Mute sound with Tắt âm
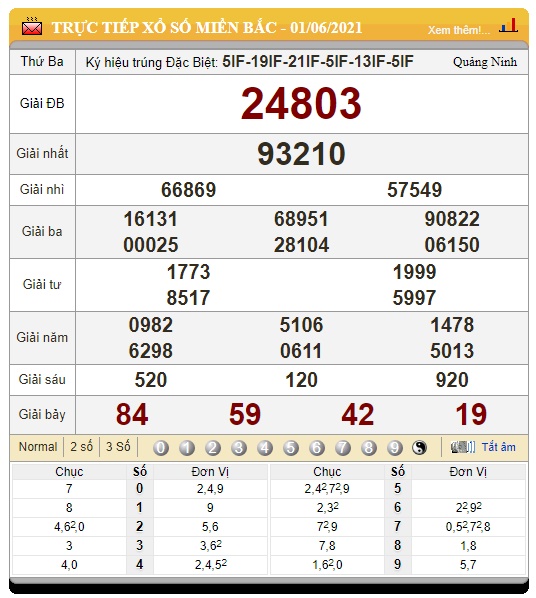Screen dimensions: 536x598 (x=498, y=447)
